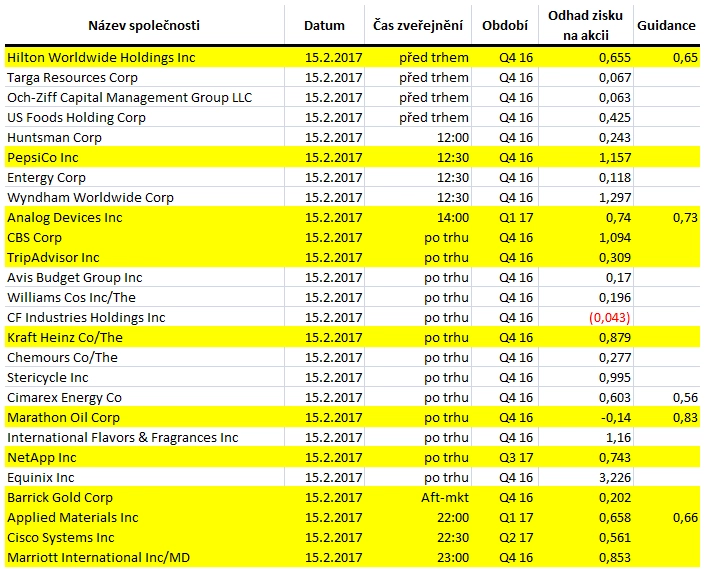Click the Datum column header
Screen dimensions: 707x574
[x=324, y=25]
